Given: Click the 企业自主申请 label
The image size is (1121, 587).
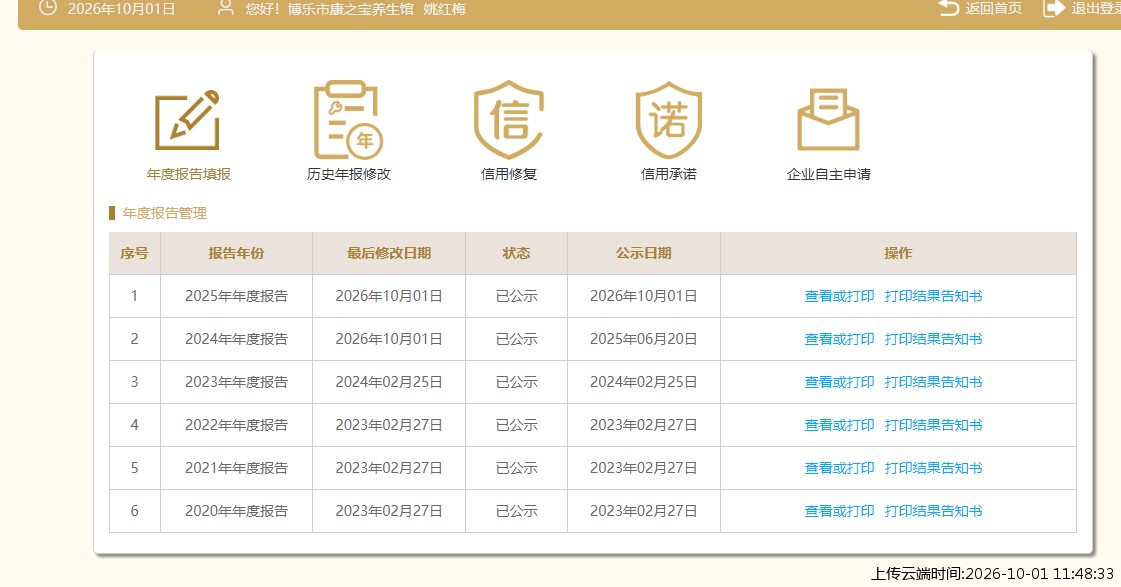Looking at the screenshot, I should (829, 174).
